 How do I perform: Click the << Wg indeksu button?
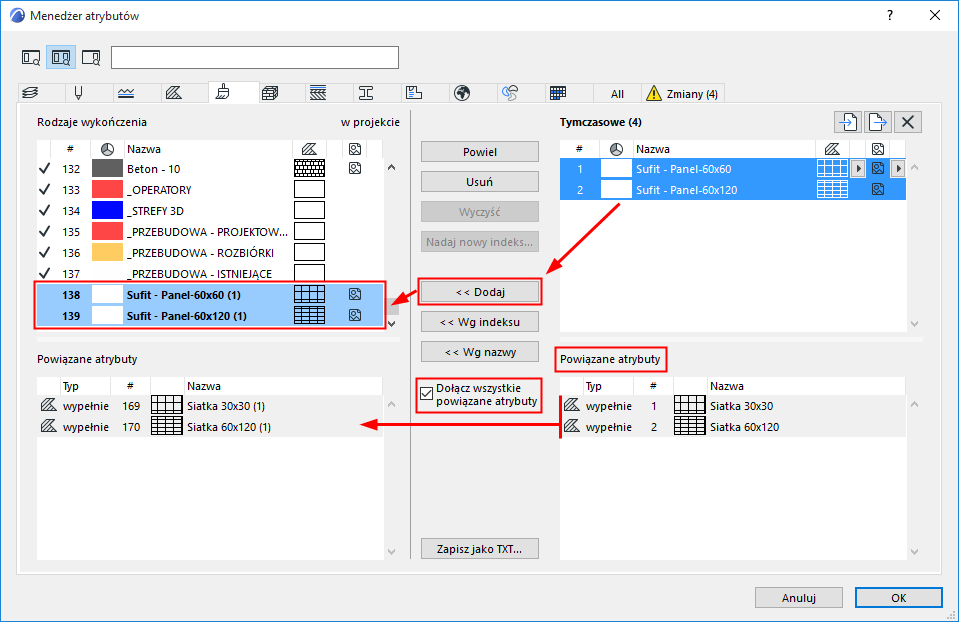[480, 322]
